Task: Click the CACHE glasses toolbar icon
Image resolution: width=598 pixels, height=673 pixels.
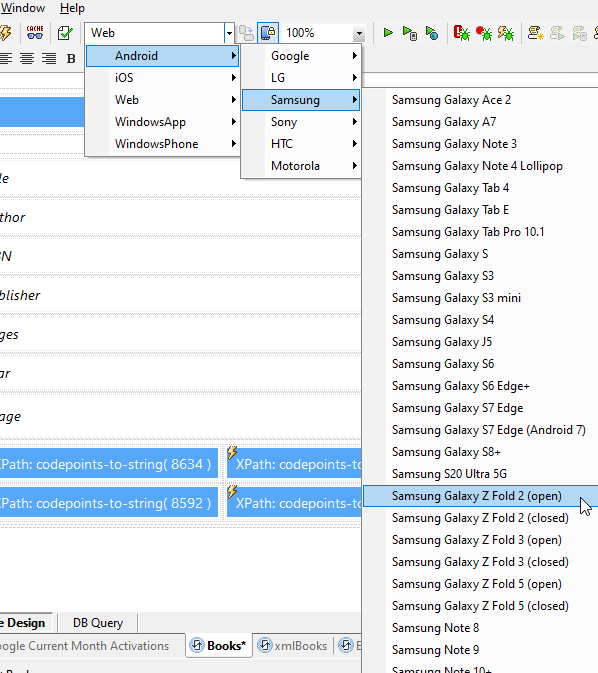Action: tap(35, 33)
